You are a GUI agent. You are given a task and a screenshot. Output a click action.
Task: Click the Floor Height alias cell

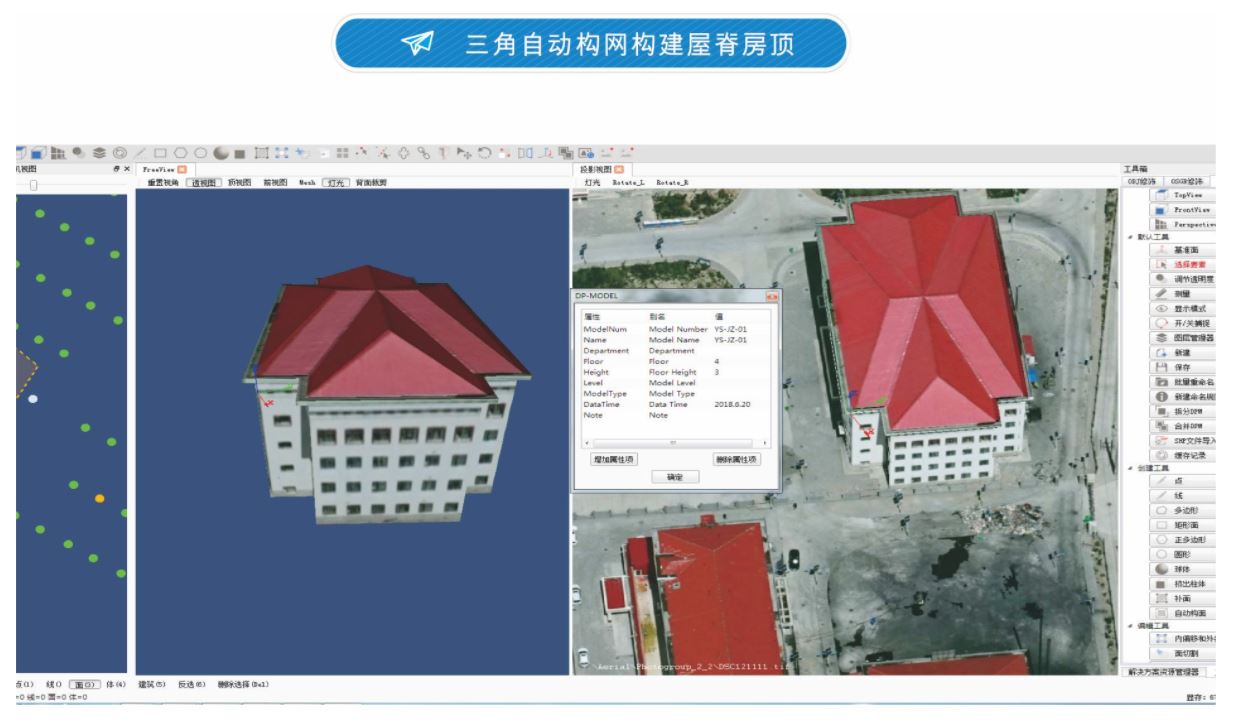[672, 372]
